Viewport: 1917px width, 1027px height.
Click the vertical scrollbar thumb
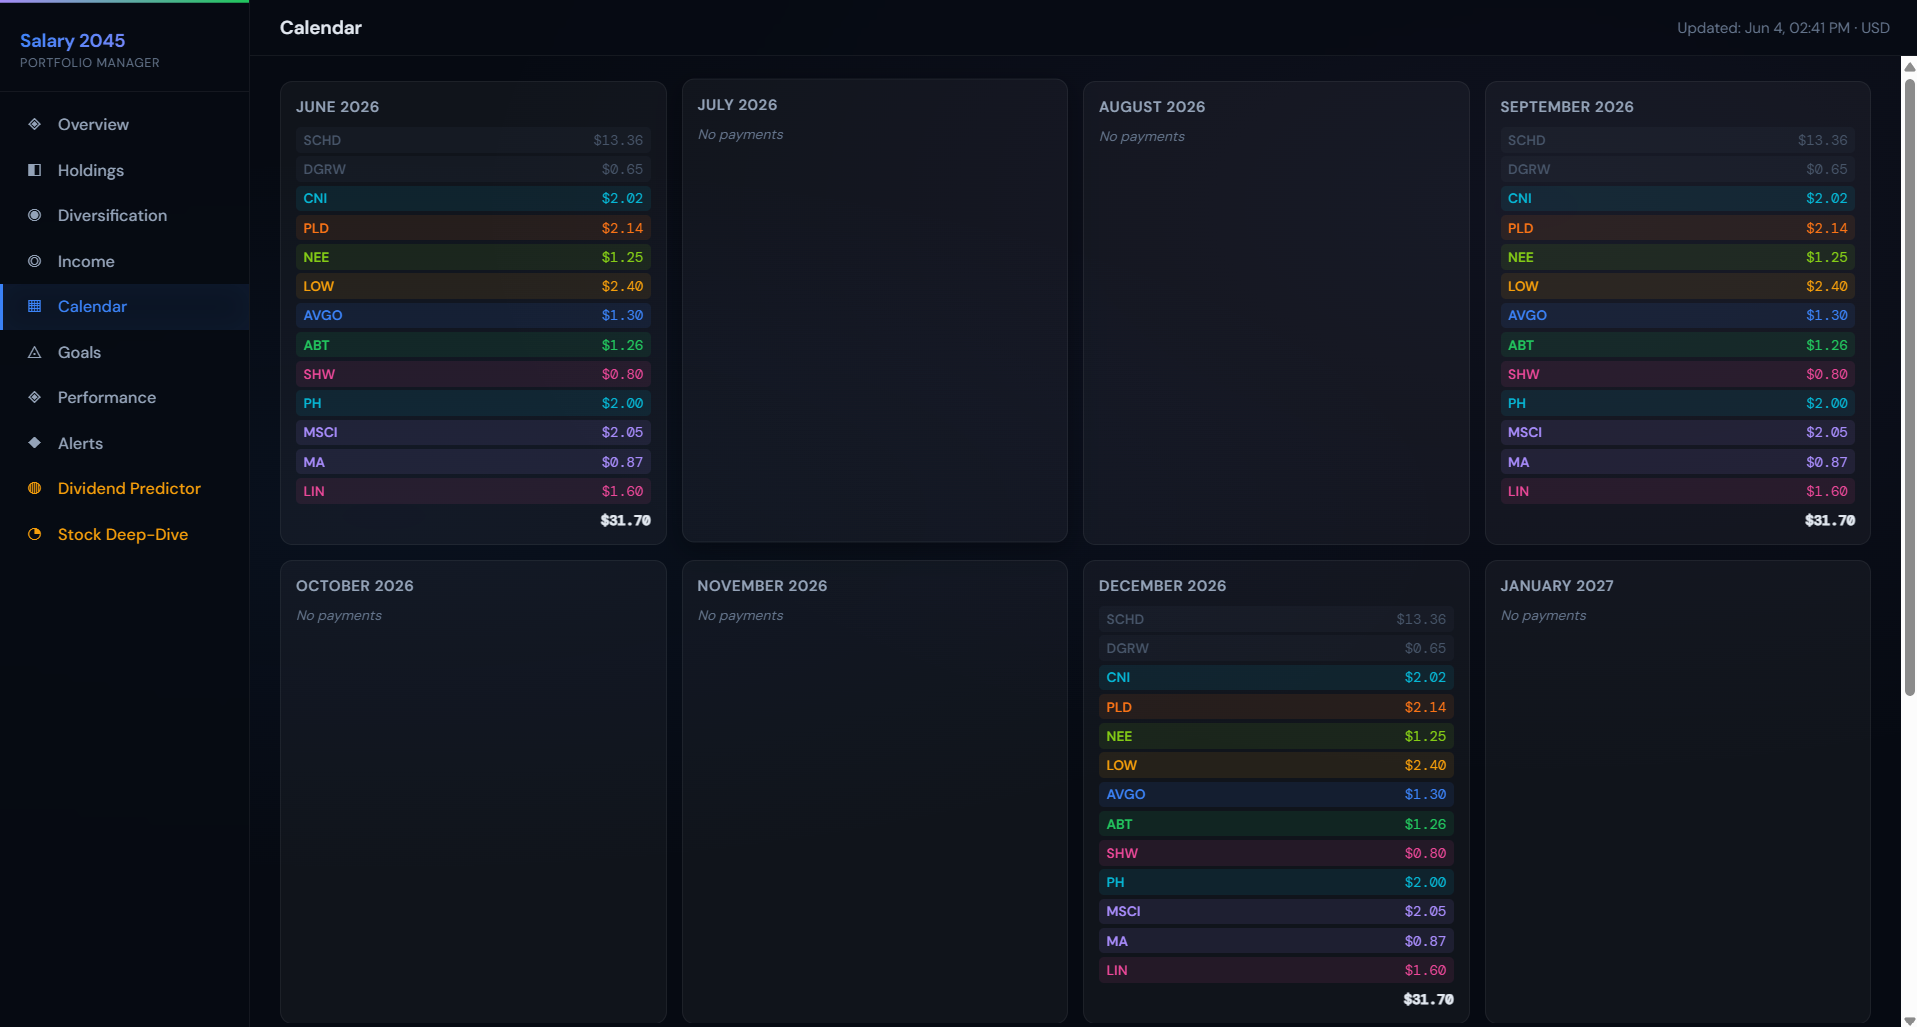coord(1909,386)
